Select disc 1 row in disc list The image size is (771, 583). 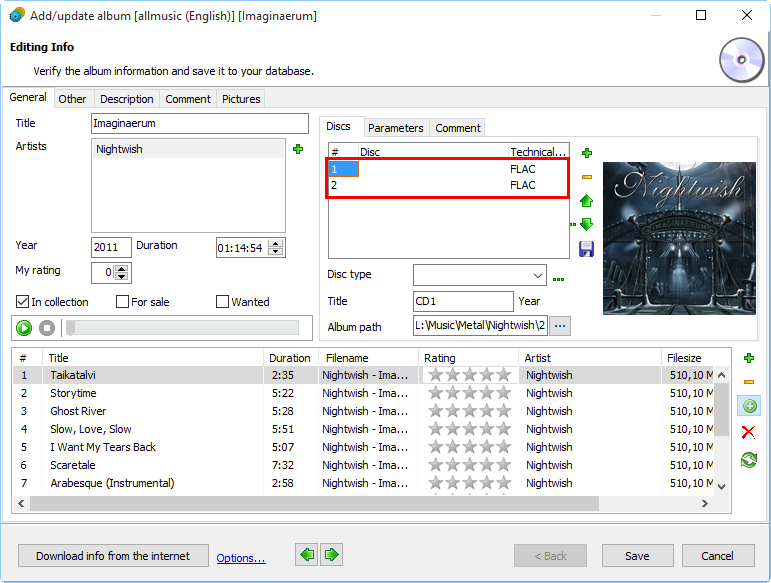[x=447, y=169]
